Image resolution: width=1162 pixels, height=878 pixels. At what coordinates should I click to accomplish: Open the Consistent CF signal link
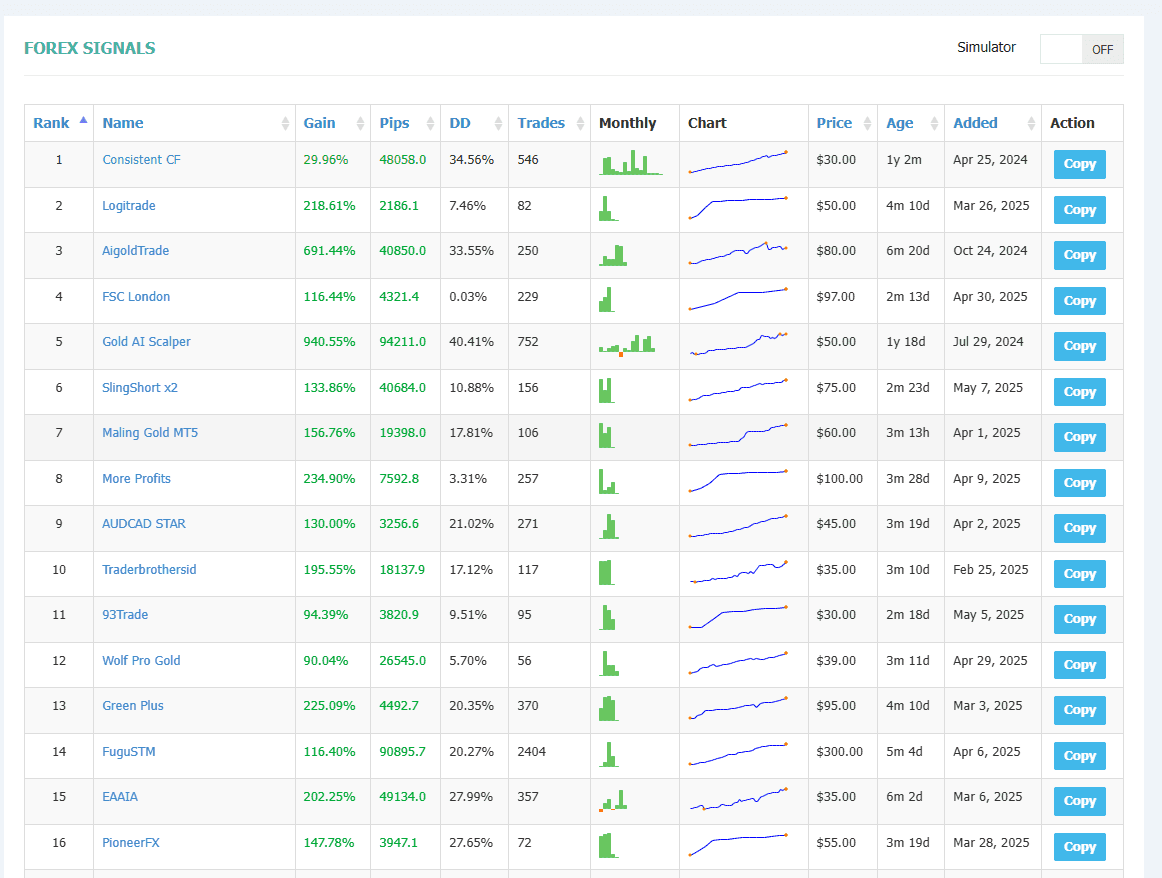(x=141, y=160)
